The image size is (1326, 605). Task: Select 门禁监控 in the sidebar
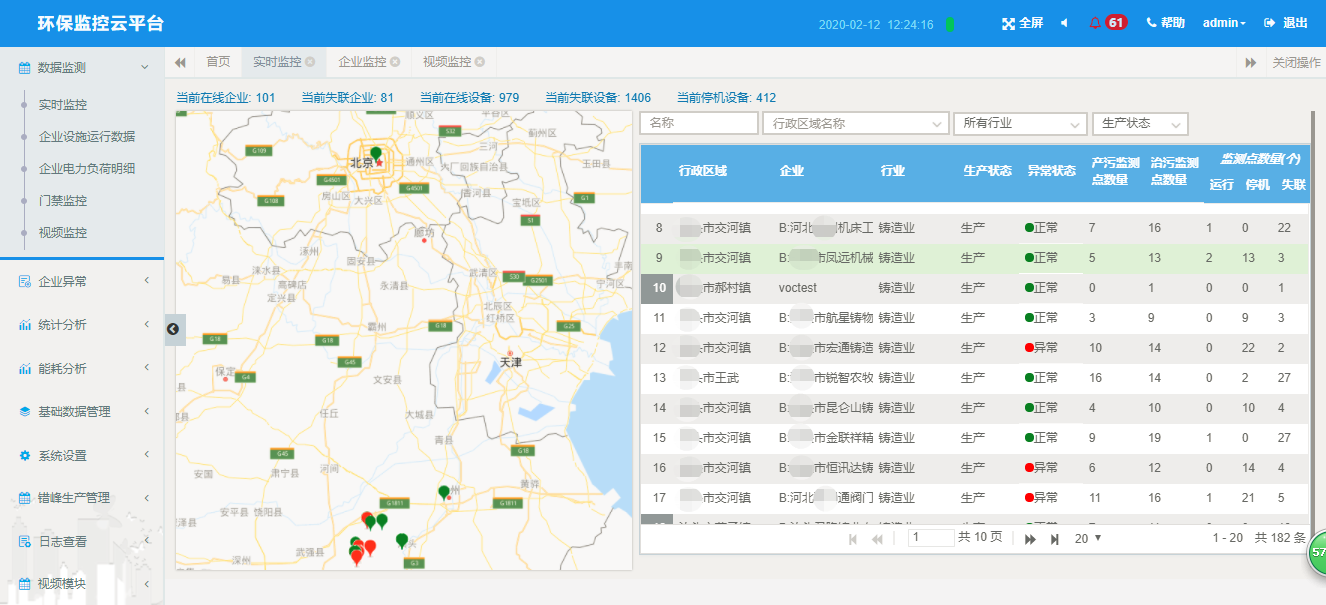click(x=63, y=201)
